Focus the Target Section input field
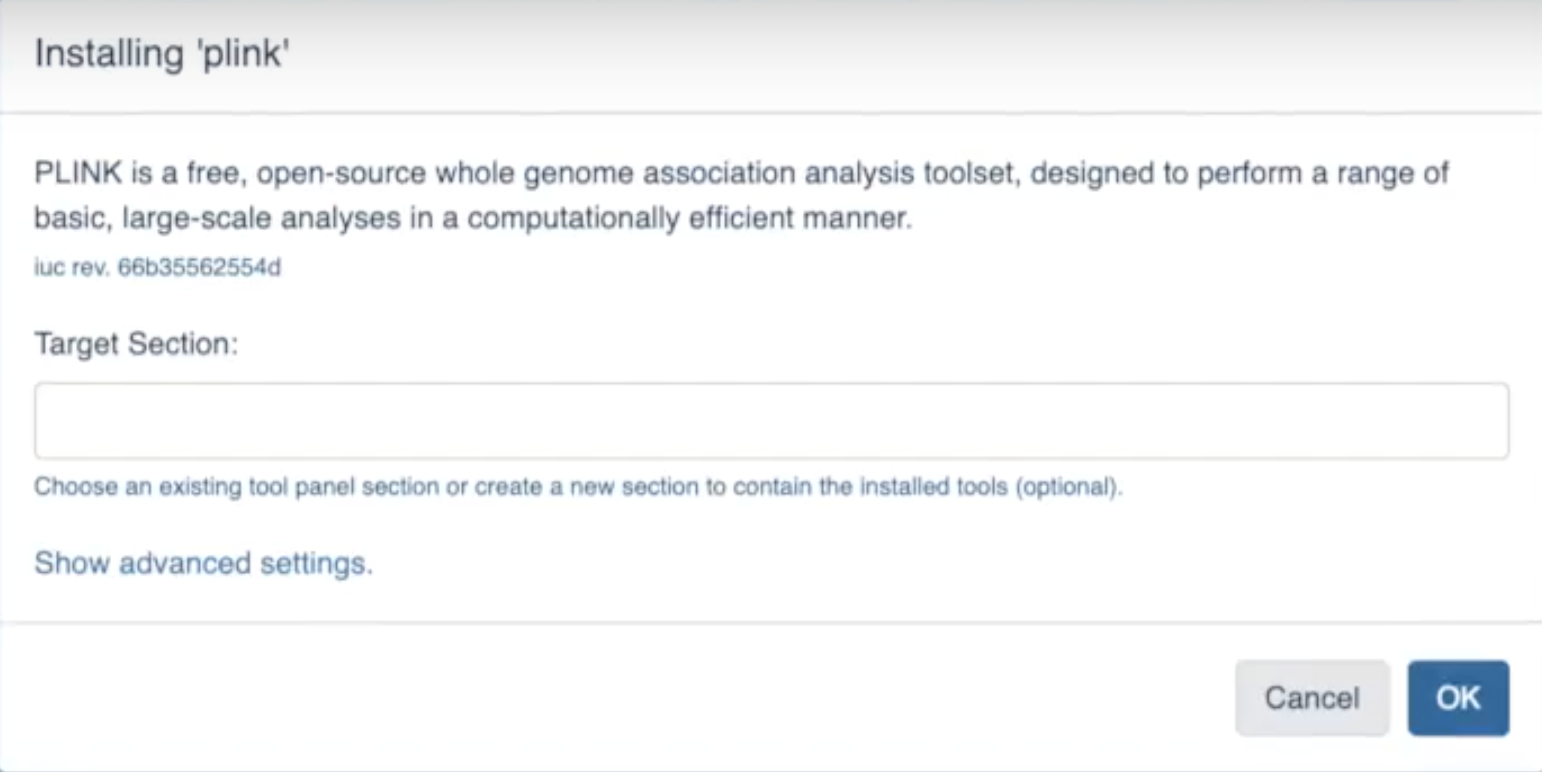The width and height of the screenshot is (1542, 772). pyautogui.click(x=771, y=421)
